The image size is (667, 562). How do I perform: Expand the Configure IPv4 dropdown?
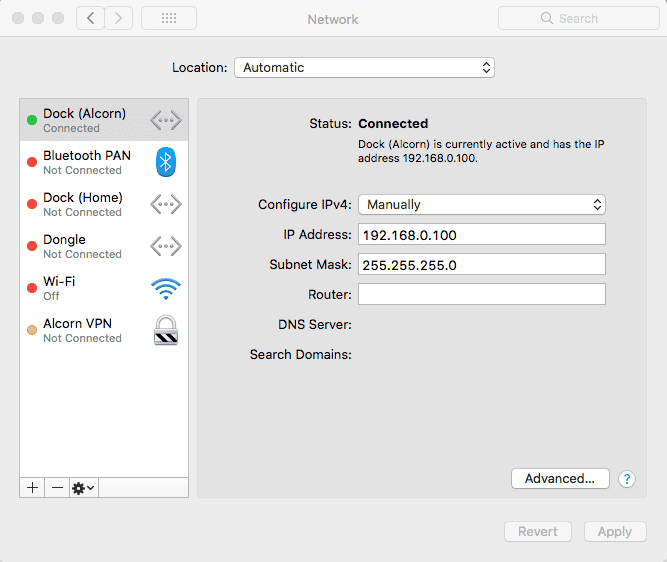pos(482,204)
